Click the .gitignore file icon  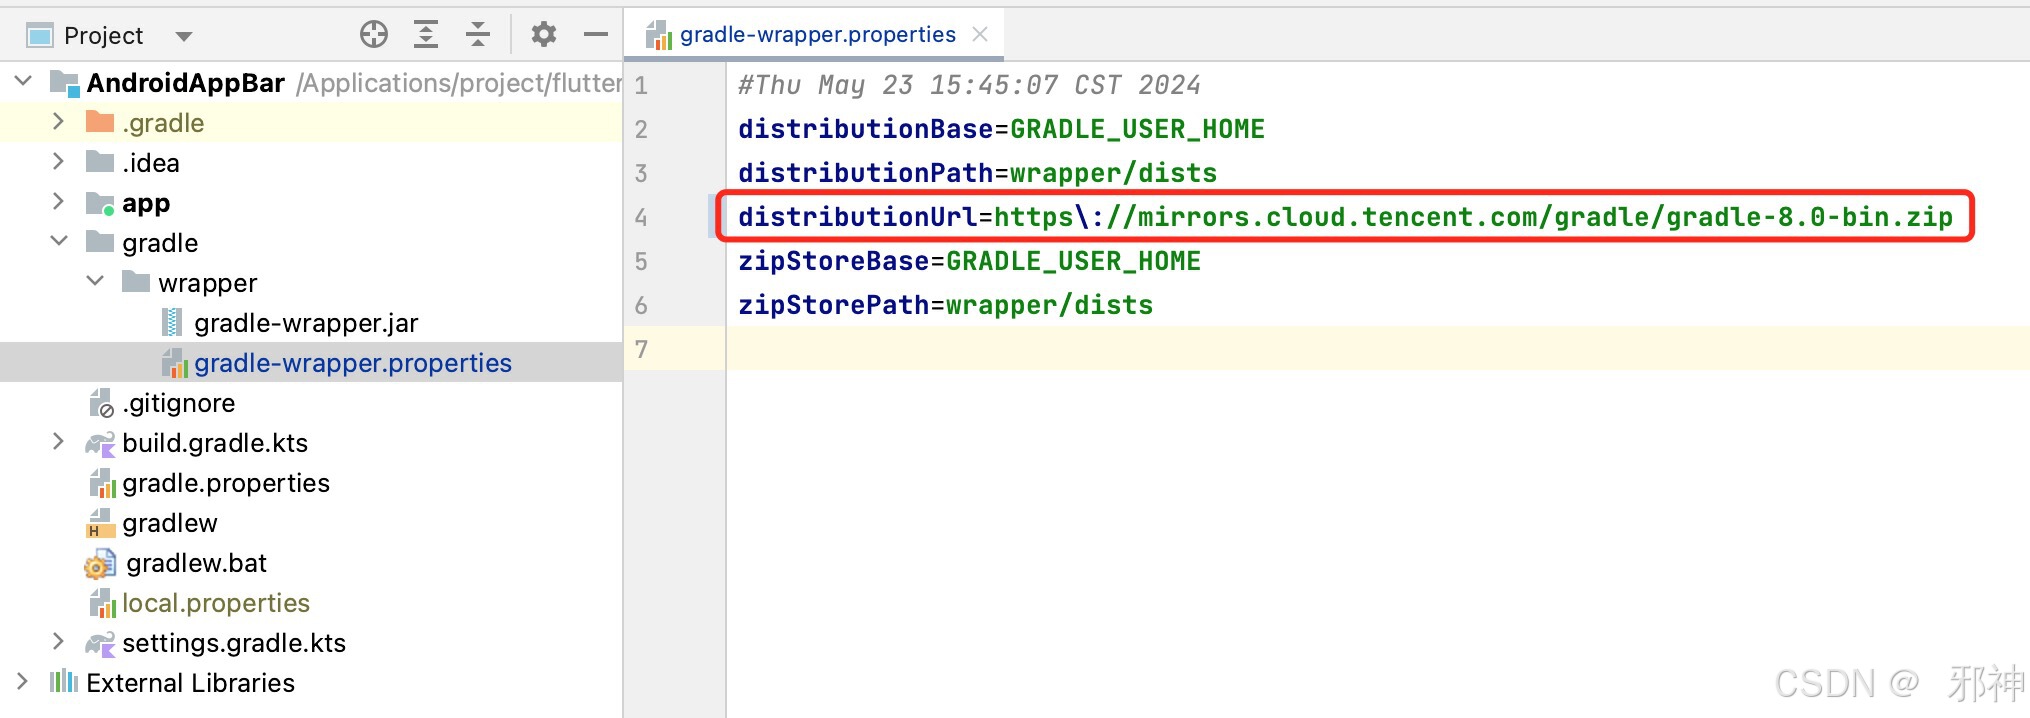(x=101, y=403)
